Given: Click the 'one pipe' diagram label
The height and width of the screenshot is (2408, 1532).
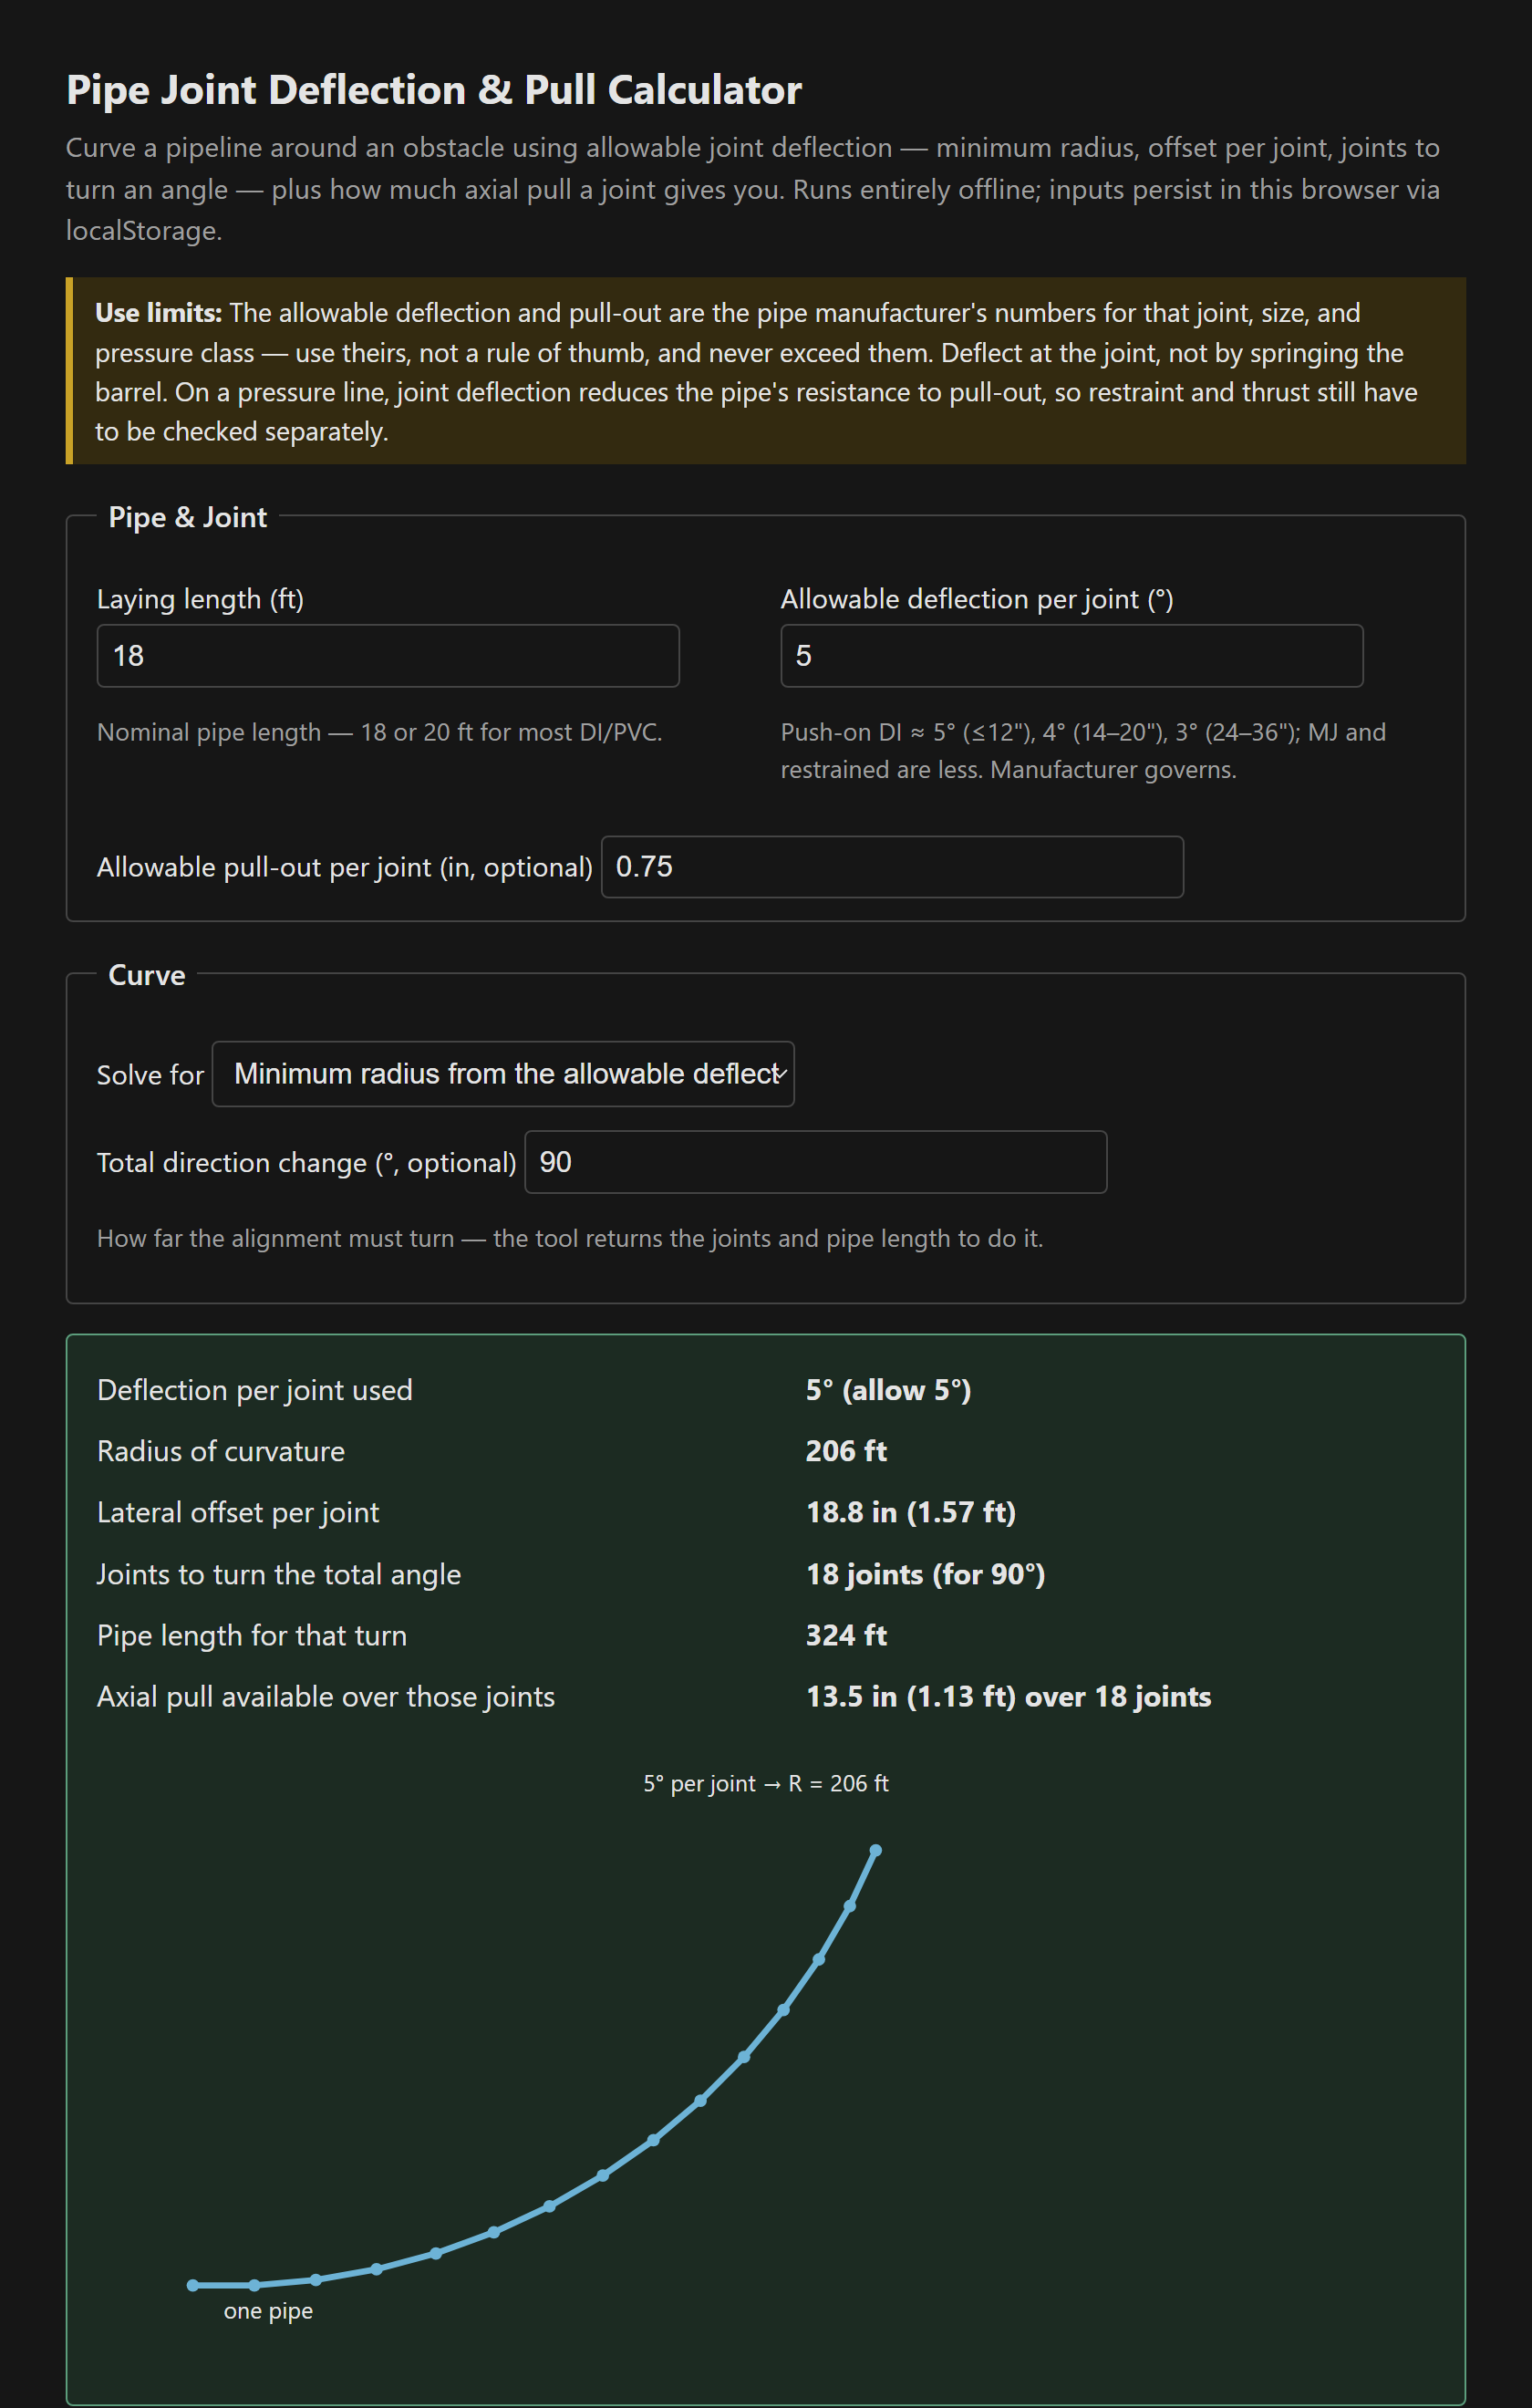Looking at the screenshot, I should [268, 2310].
